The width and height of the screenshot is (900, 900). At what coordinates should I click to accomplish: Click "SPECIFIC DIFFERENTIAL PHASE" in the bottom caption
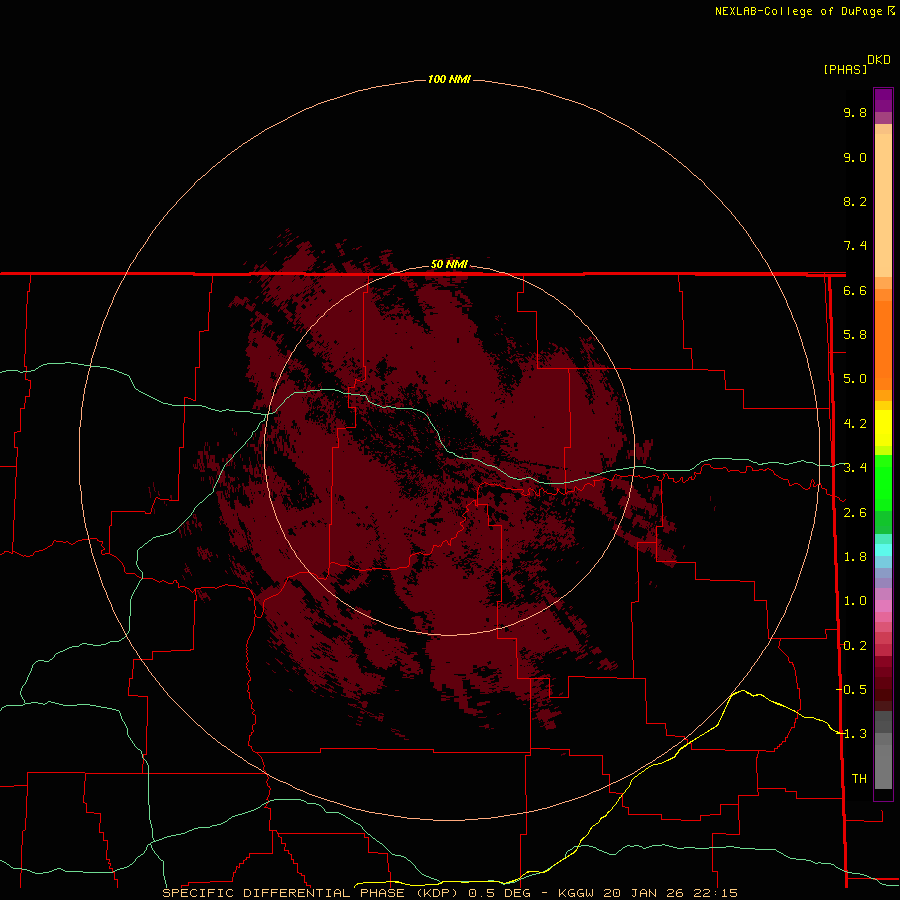point(283,893)
